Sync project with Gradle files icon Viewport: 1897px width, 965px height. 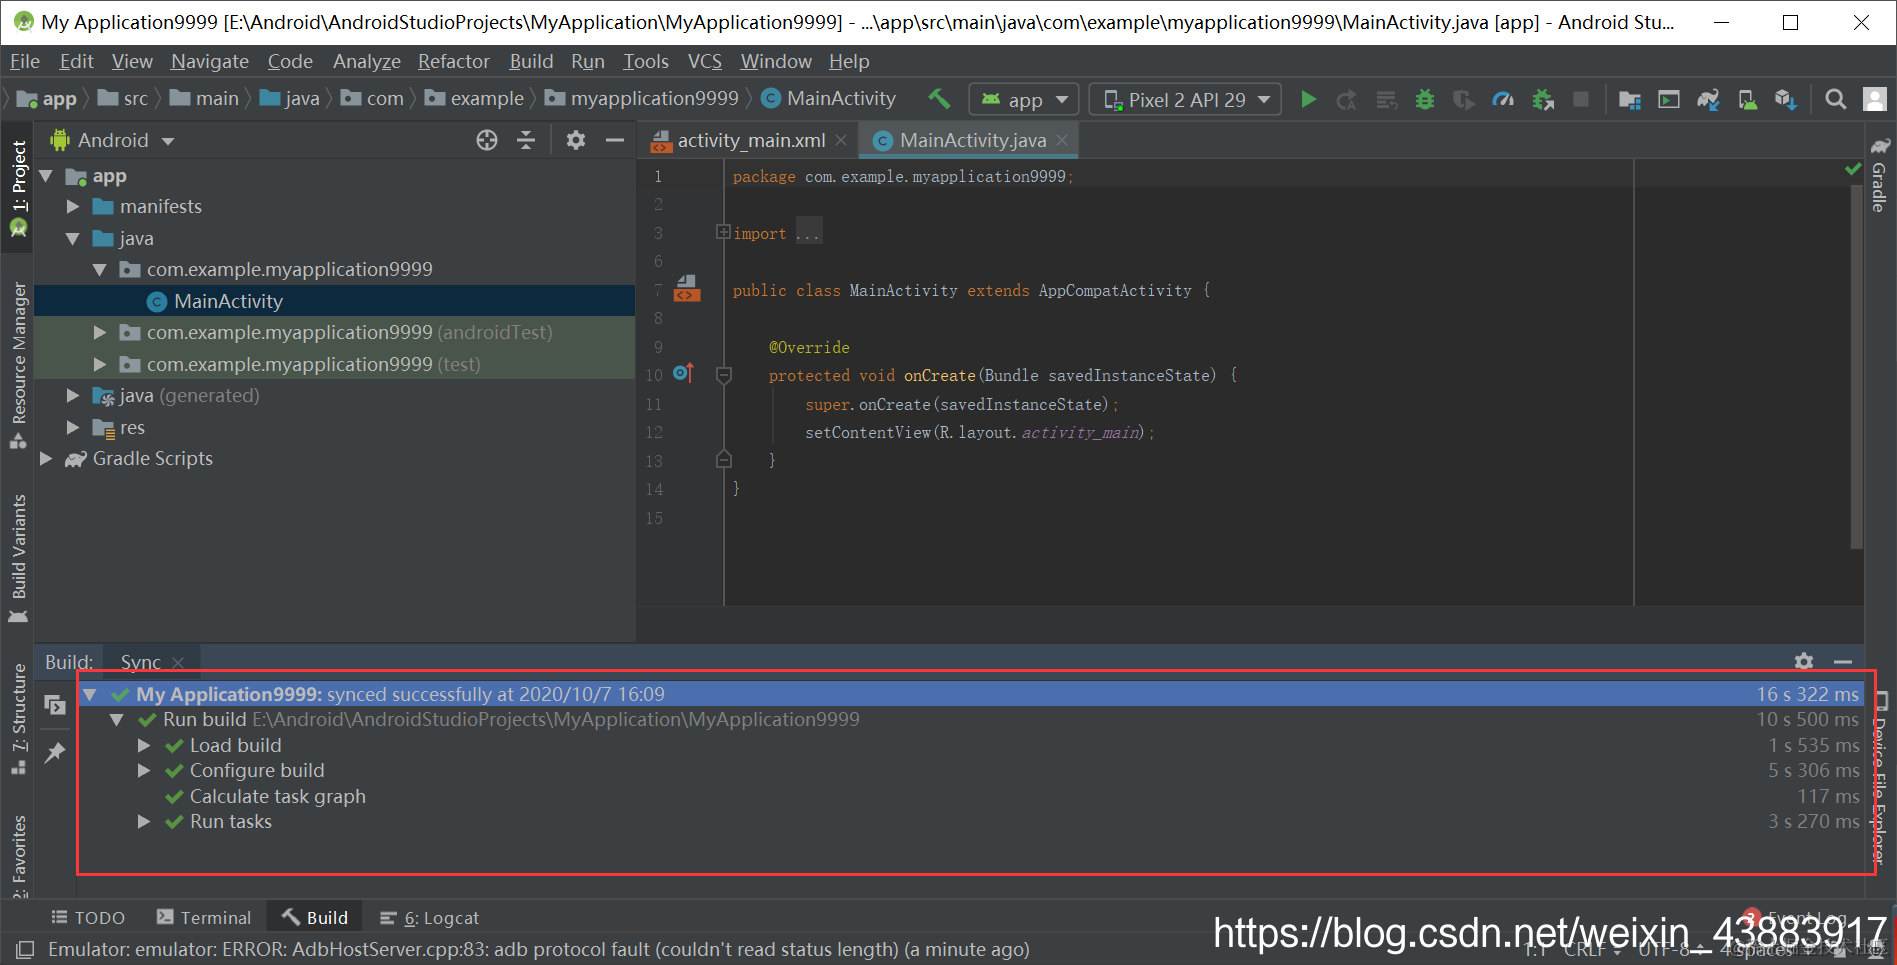(1708, 99)
